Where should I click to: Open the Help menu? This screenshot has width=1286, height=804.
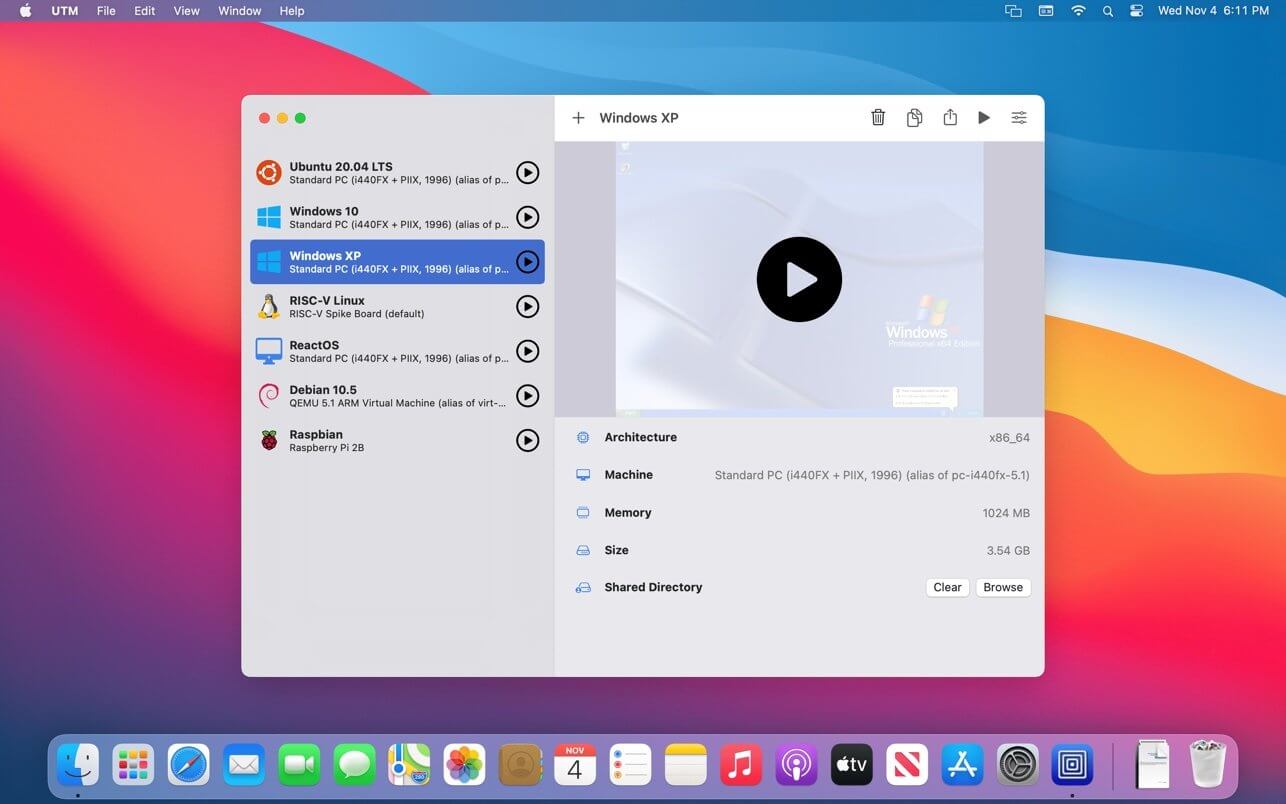pos(292,11)
